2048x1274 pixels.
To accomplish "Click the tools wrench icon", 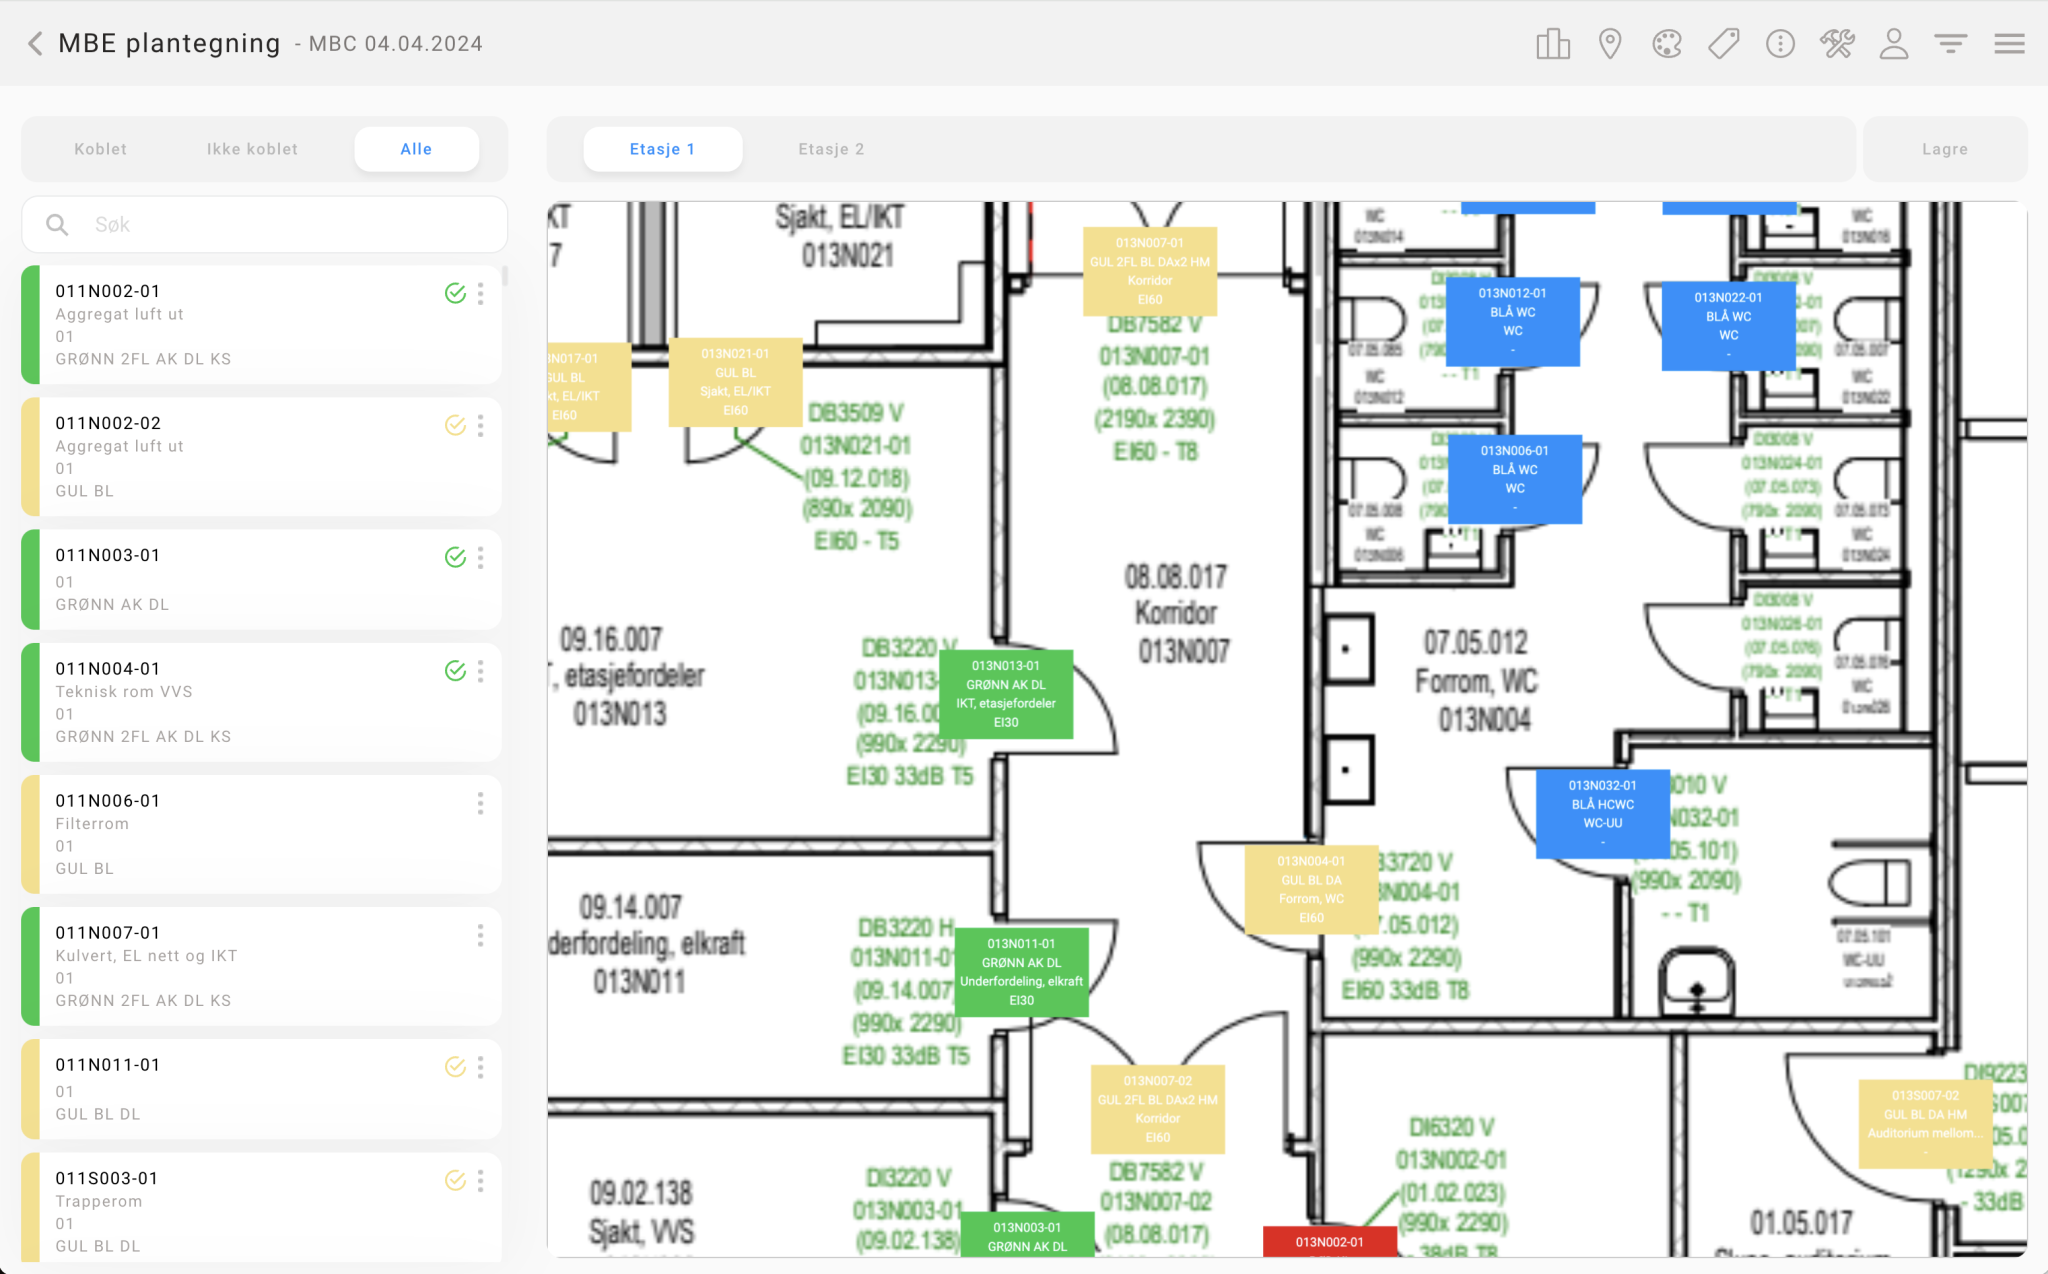I will 1837,44.
